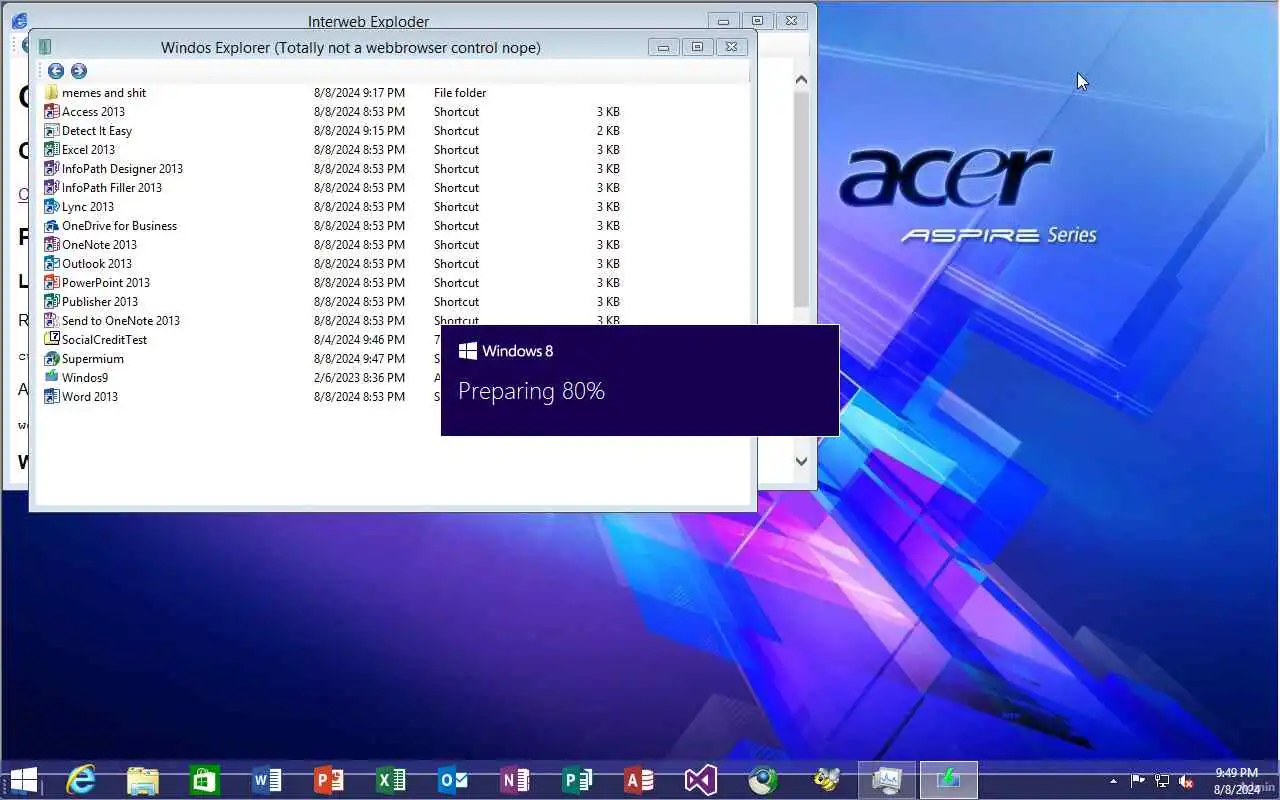Select the OneDrive for Business icon
The image size is (1280, 800).
click(52, 226)
